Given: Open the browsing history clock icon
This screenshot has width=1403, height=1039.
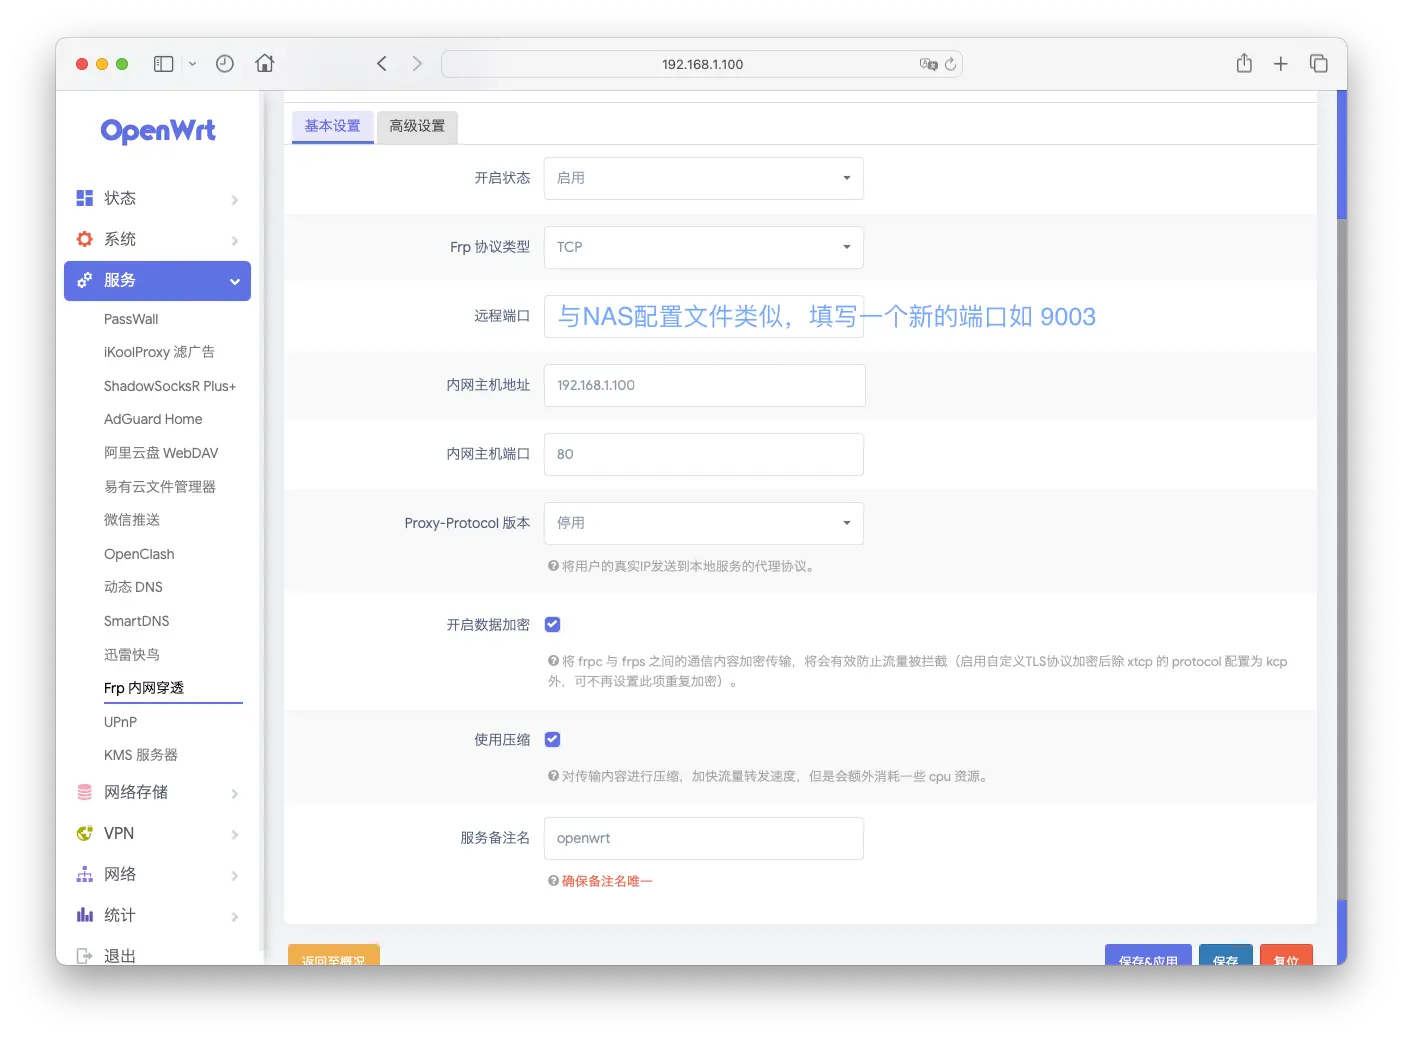Looking at the screenshot, I should [x=225, y=64].
